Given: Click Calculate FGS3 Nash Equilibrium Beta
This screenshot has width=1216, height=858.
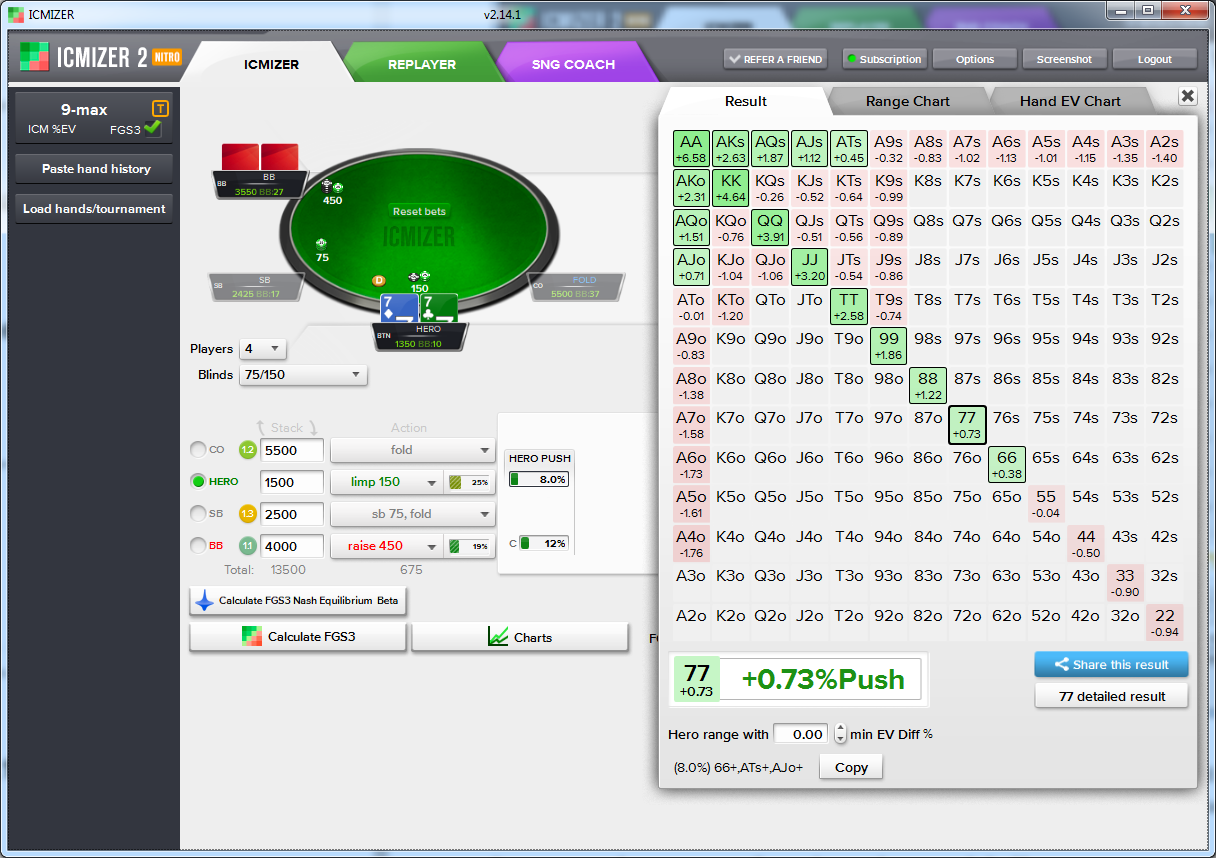Looking at the screenshot, I should click(x=298, y=601).
